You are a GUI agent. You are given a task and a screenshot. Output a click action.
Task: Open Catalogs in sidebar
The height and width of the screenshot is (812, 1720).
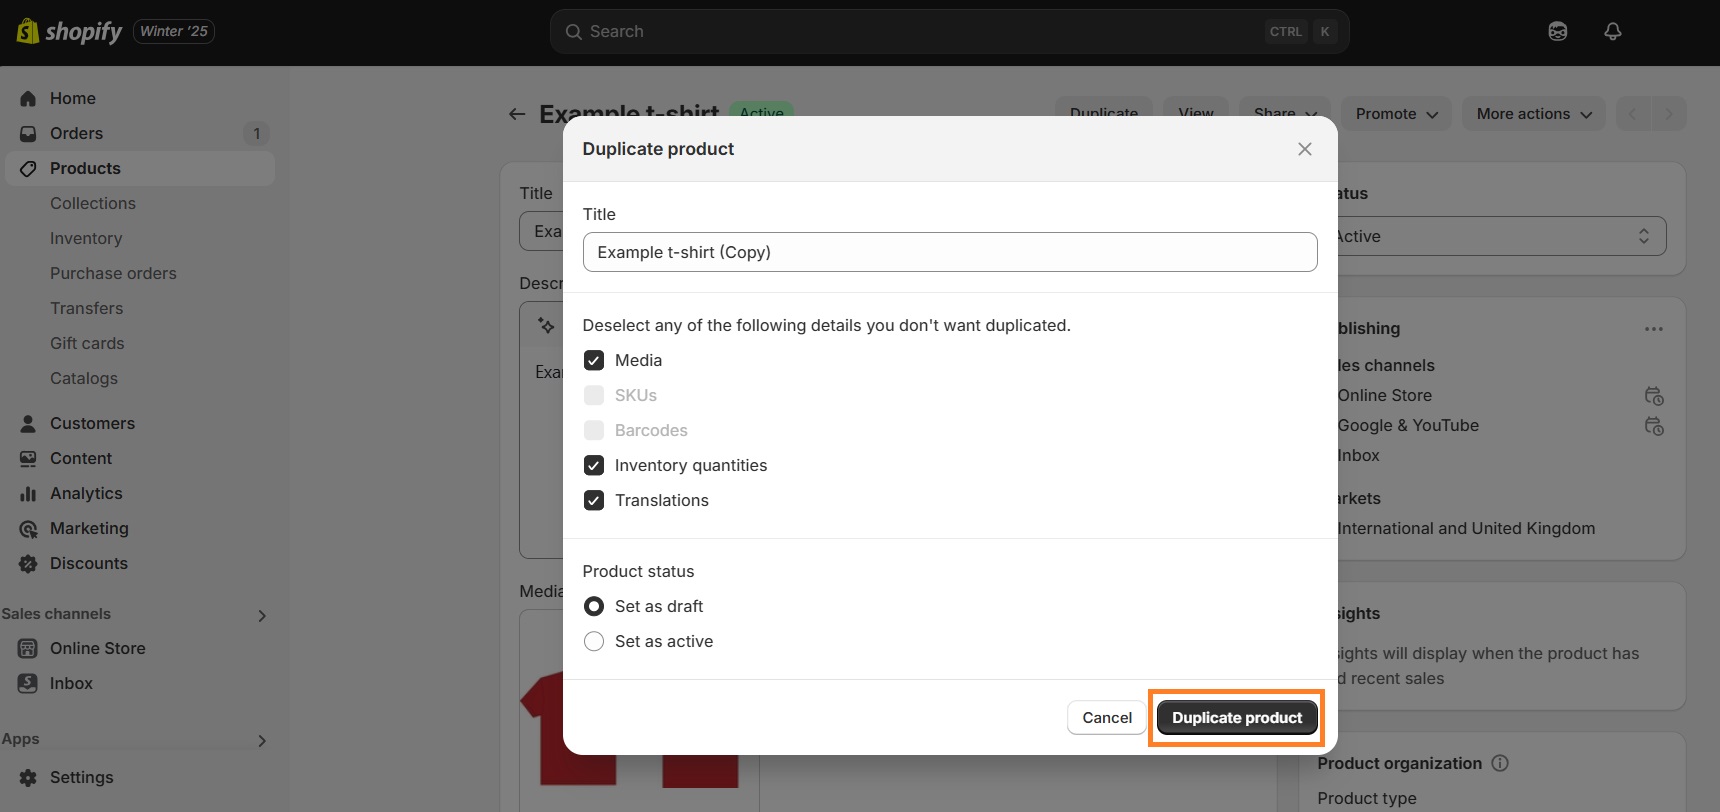pos(84,378)
